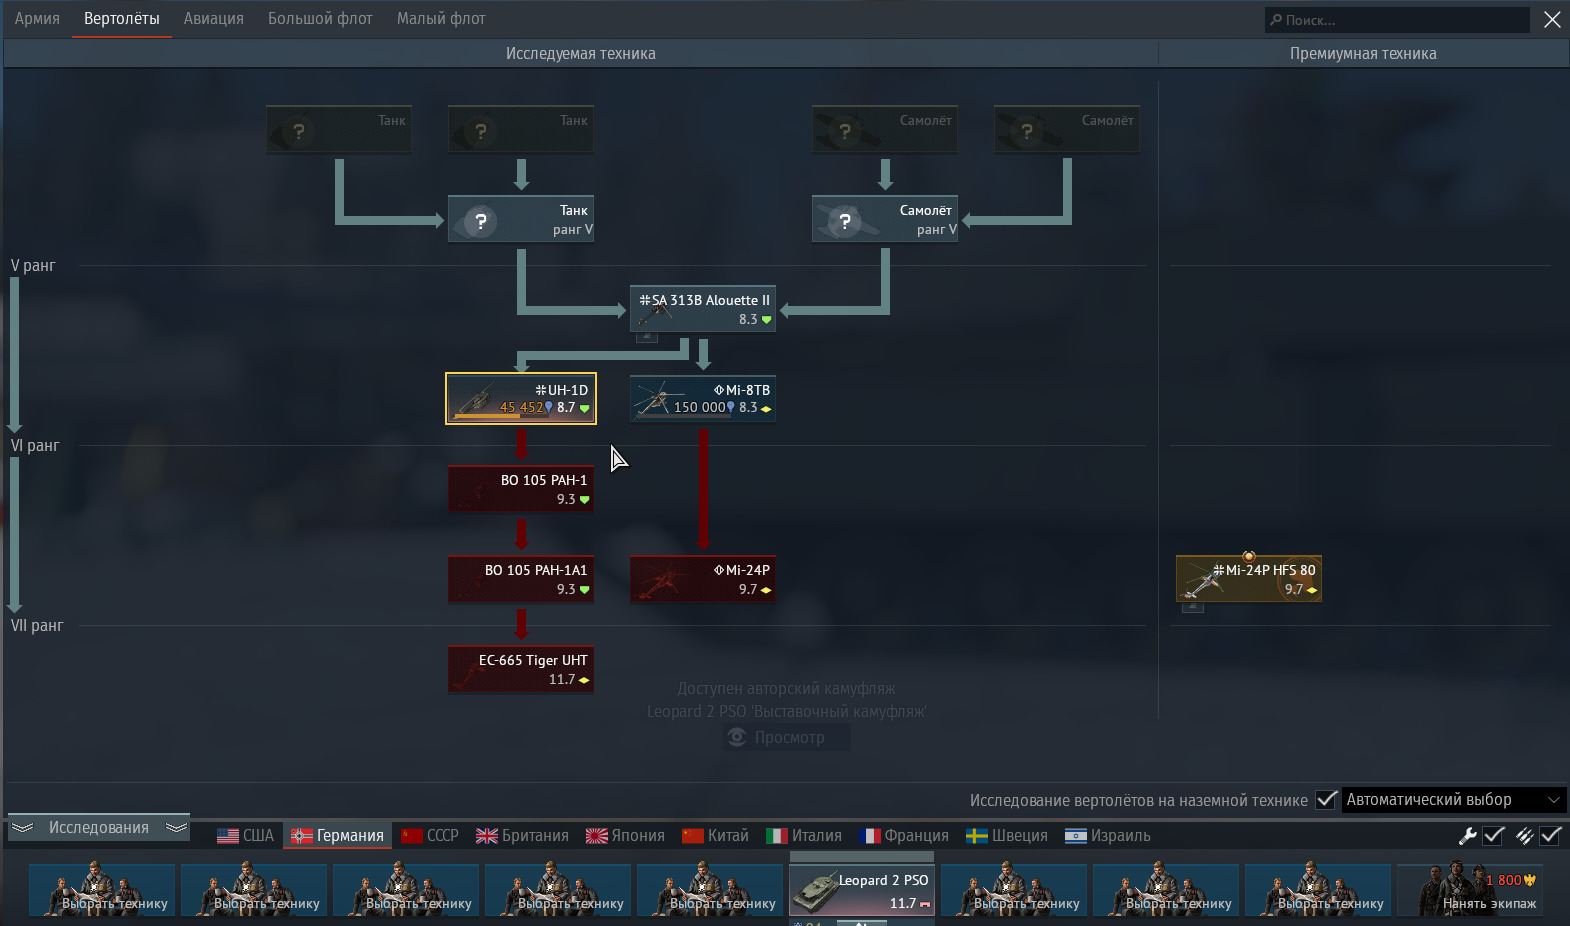This screenshot has width=1570, height=926.
Task: Click the auto-refill ammunition icon
Action: point(1524,835)
